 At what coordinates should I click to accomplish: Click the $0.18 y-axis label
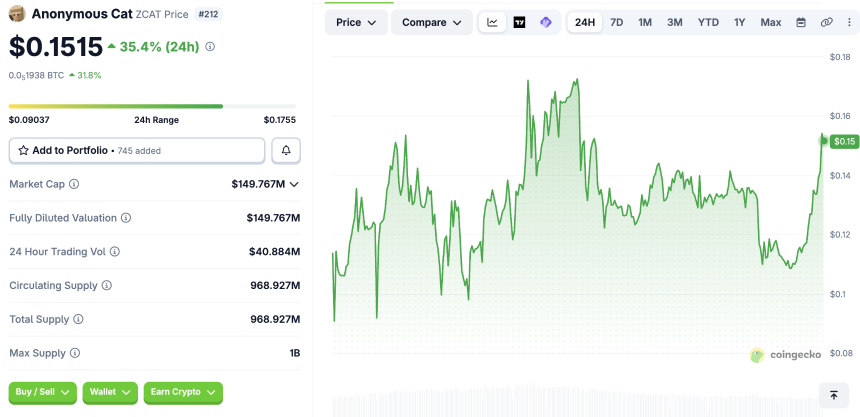point(842,57)
